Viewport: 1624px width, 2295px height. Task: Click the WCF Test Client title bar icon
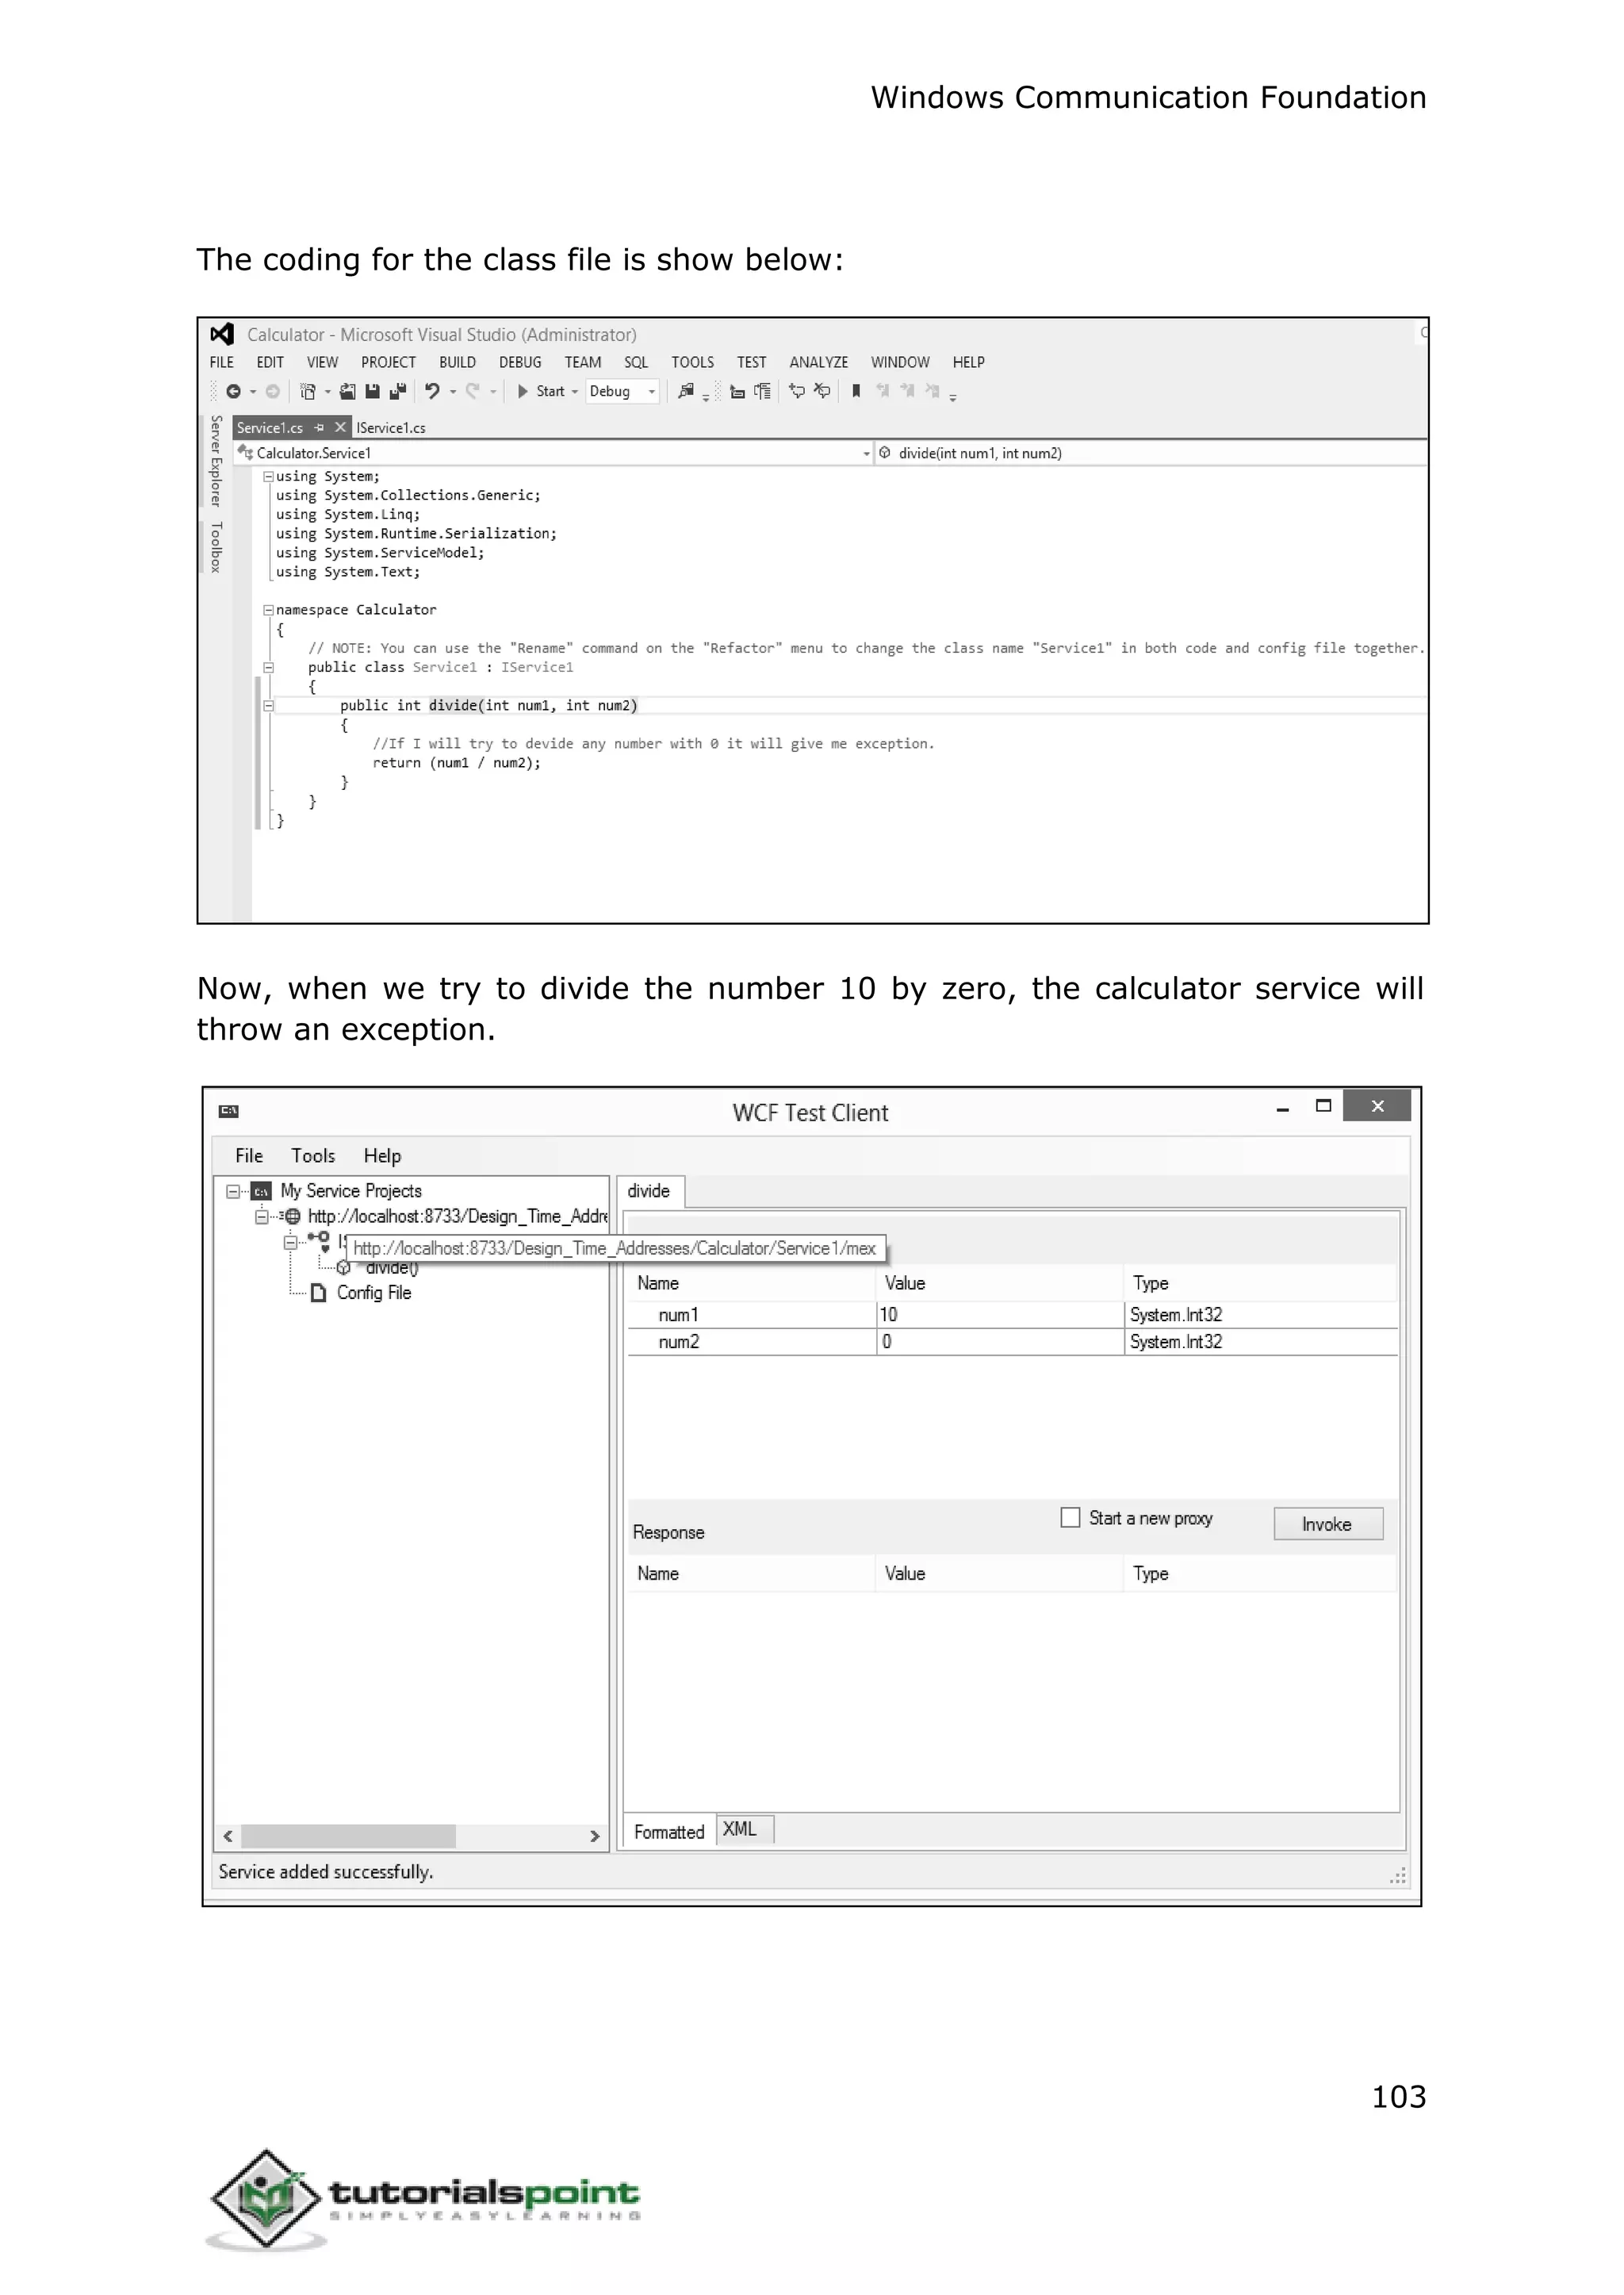(228, 1111)
